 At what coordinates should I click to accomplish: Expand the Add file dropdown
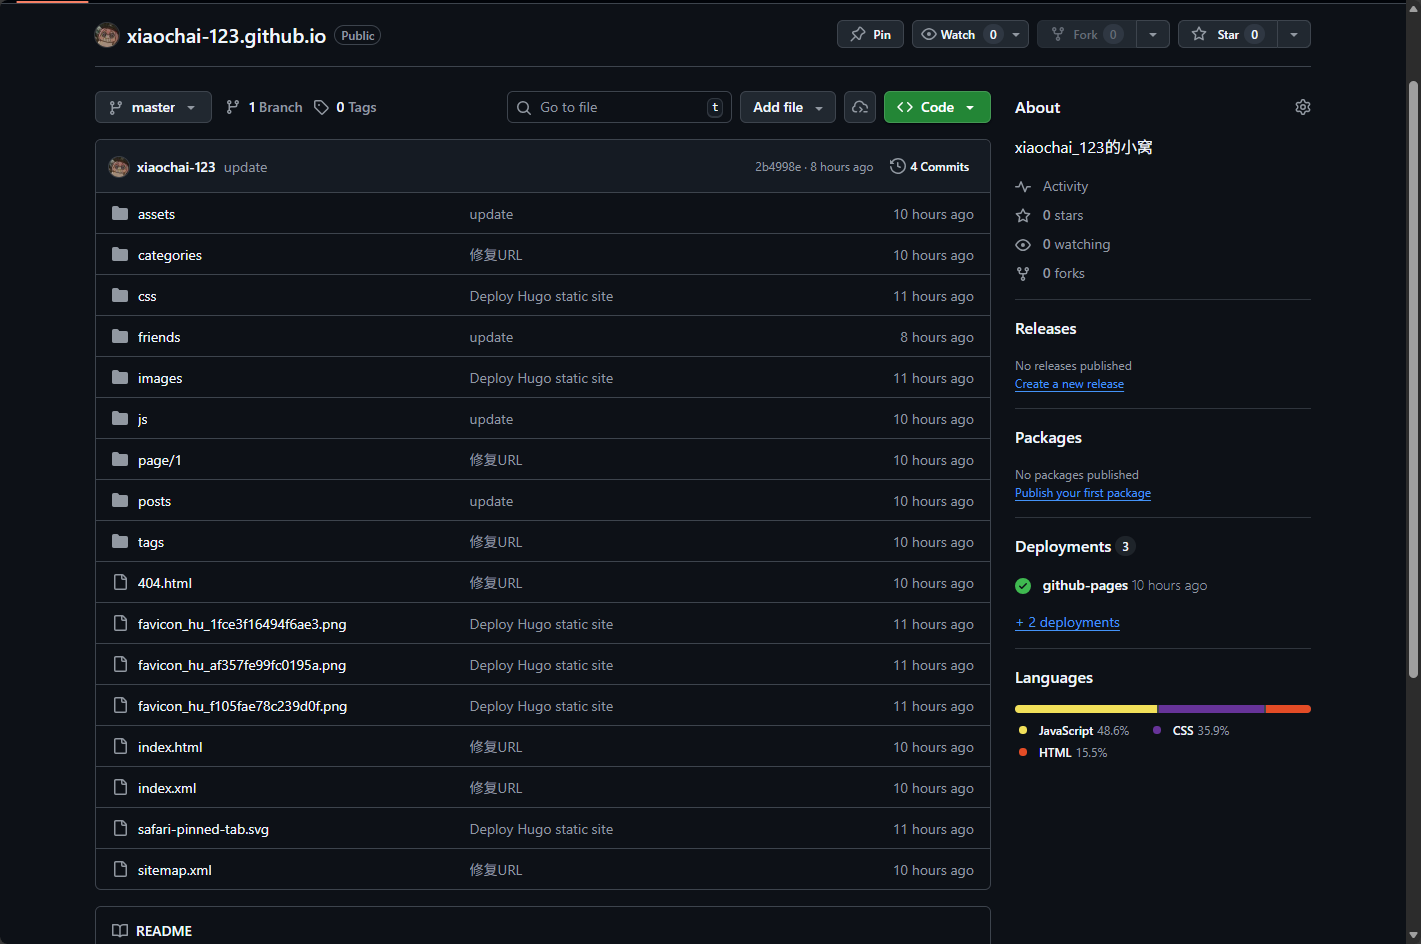point(787,107)
